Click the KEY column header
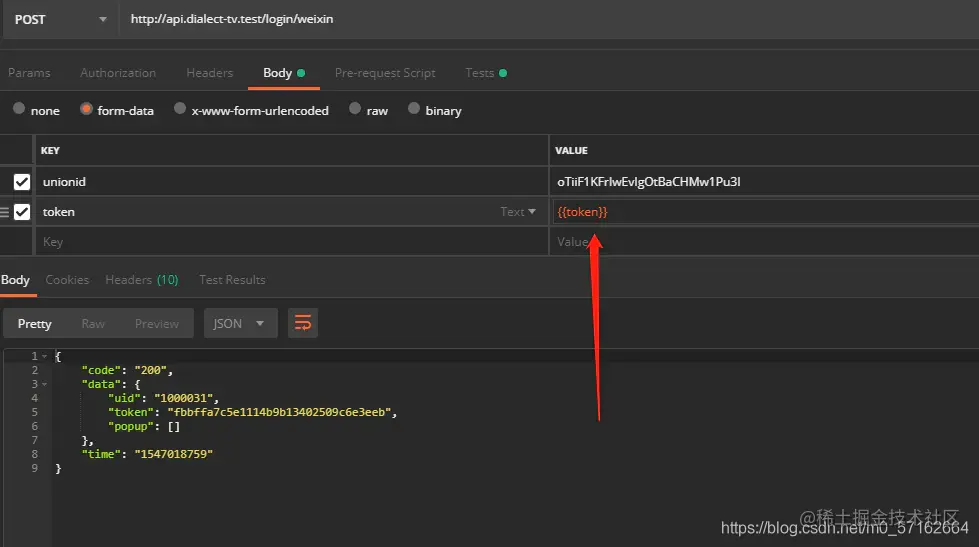This screenshot has height=547, width=979. click(x=50, y=150)
